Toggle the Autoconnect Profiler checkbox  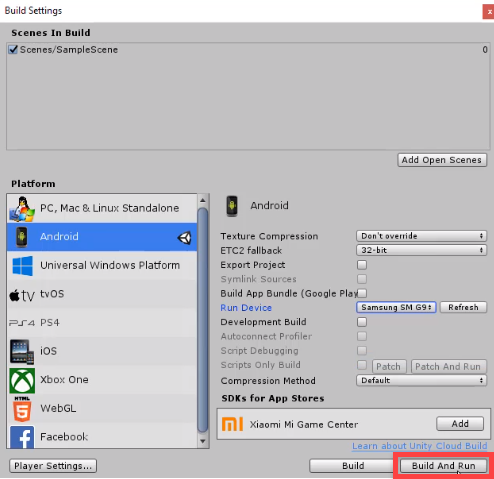pyautogui.click(x=362, y=336)
